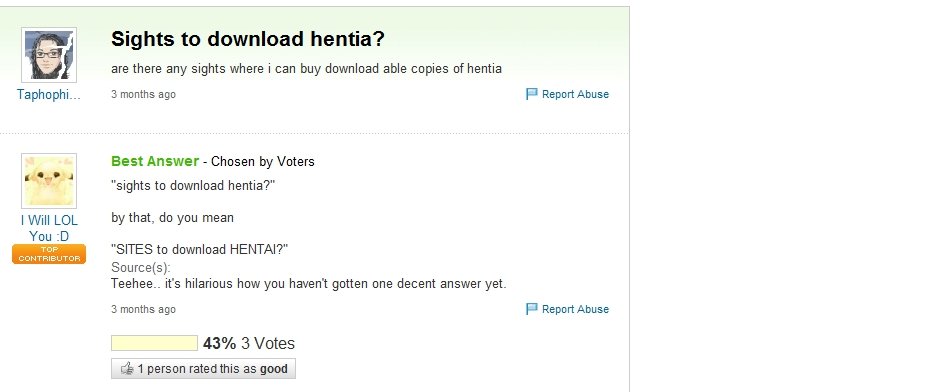
Task: Click the orange TOP CONTRIBUTOR badge
Action: tap(49, 254)
